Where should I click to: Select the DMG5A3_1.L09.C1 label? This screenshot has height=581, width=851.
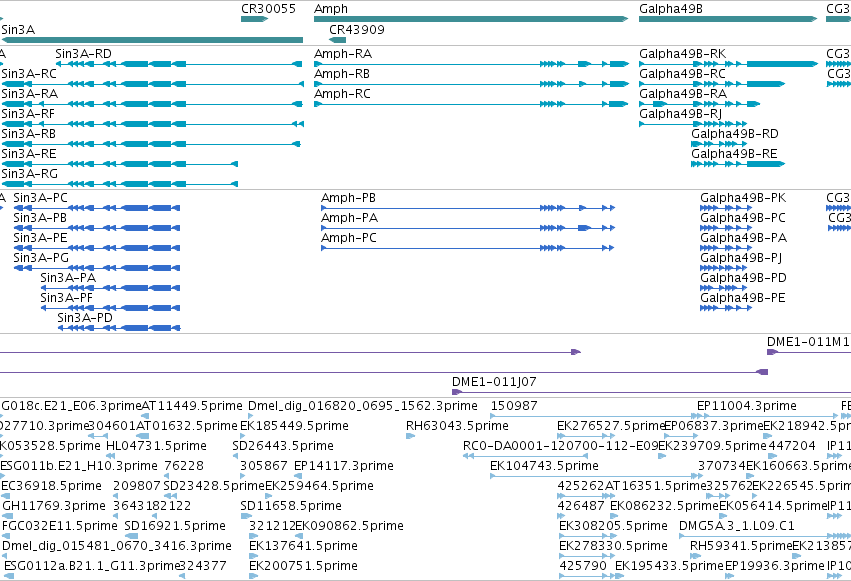tap(737, 526)
